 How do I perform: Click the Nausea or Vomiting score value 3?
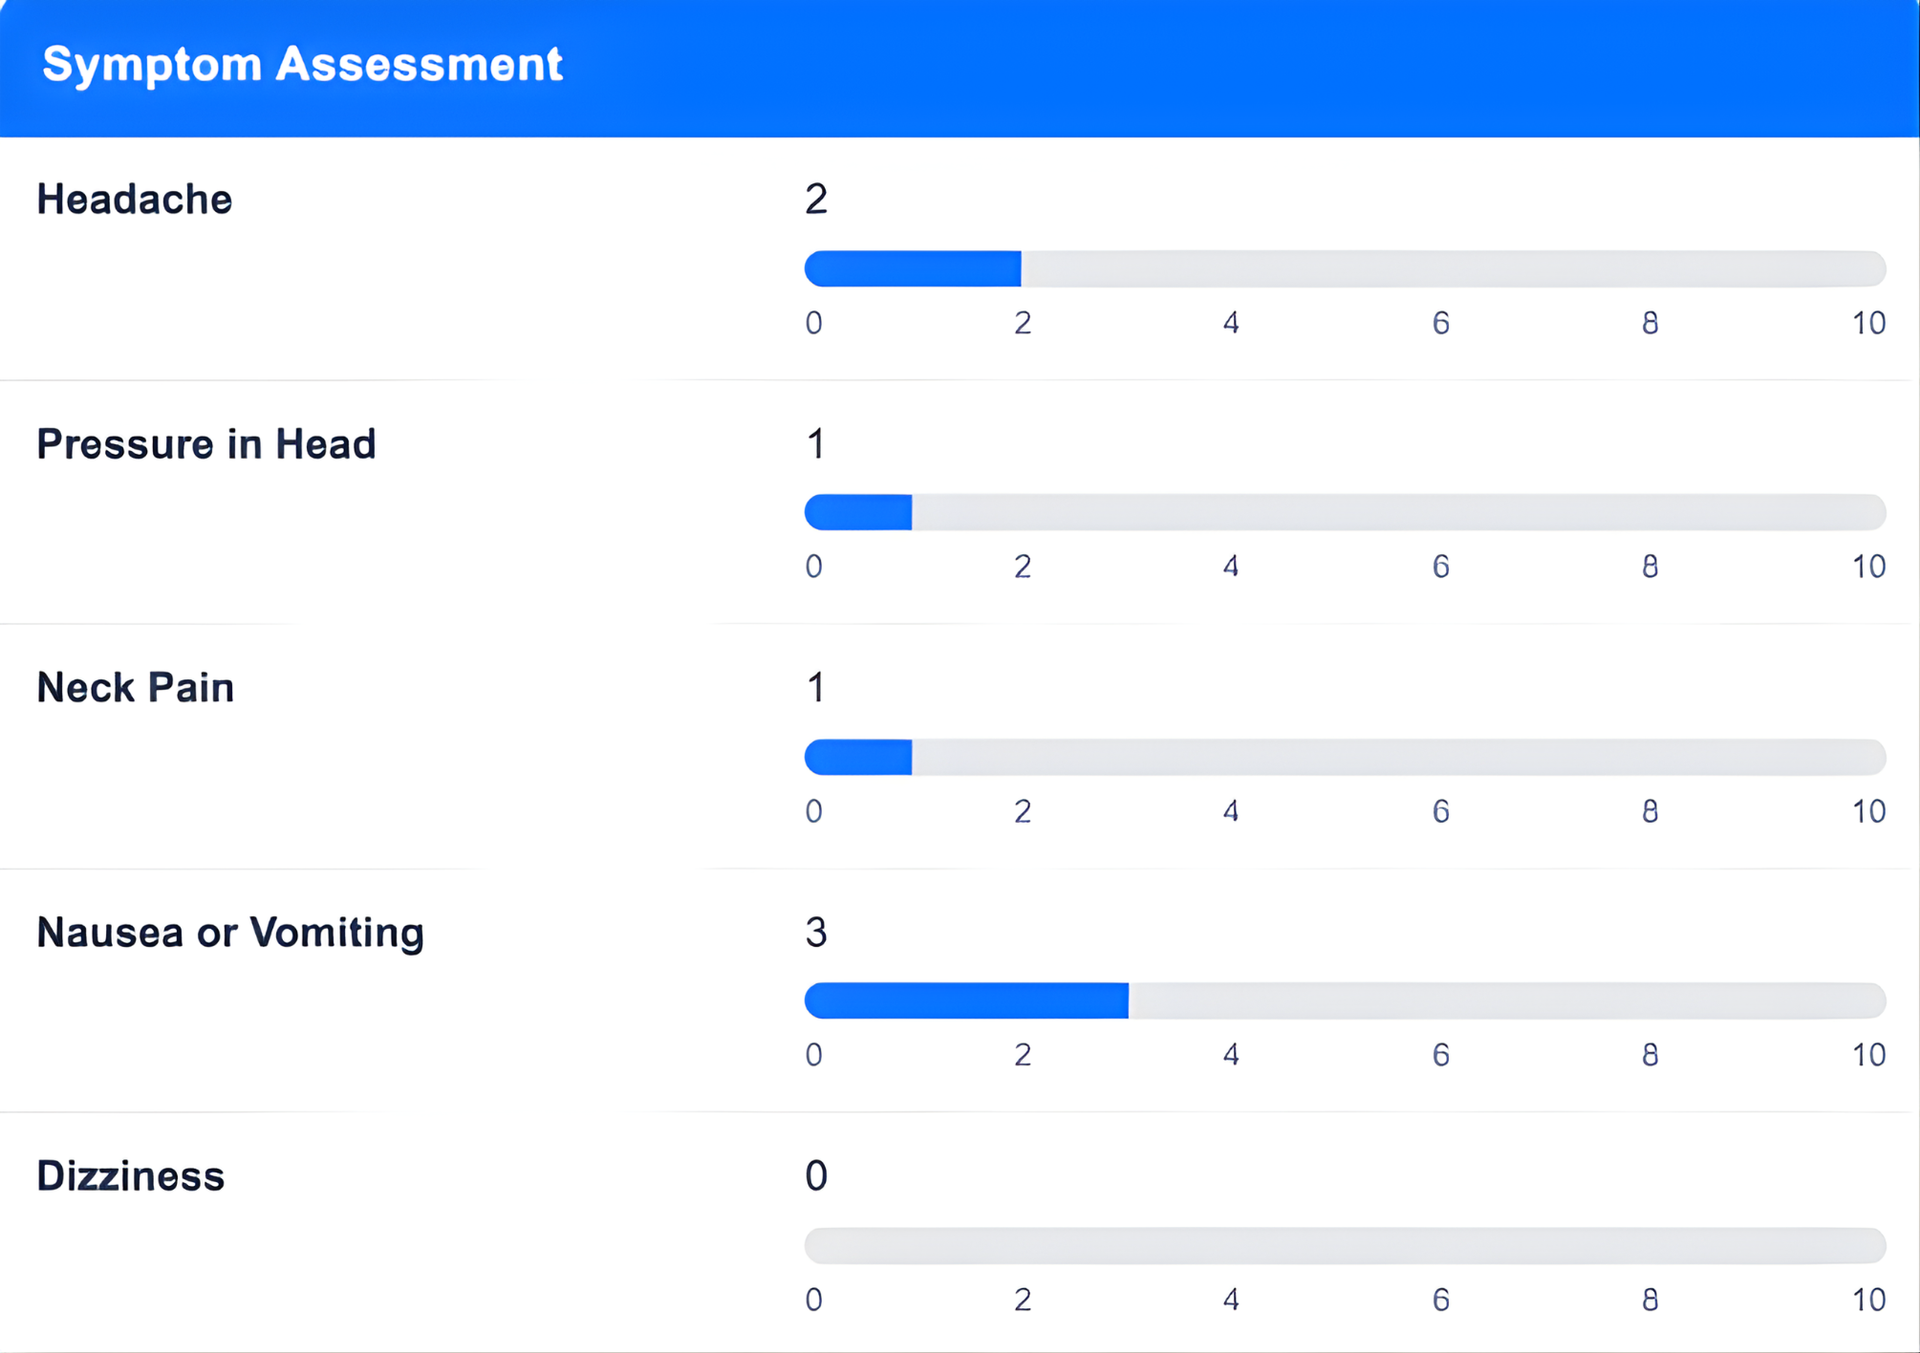[x=816, y=932]
